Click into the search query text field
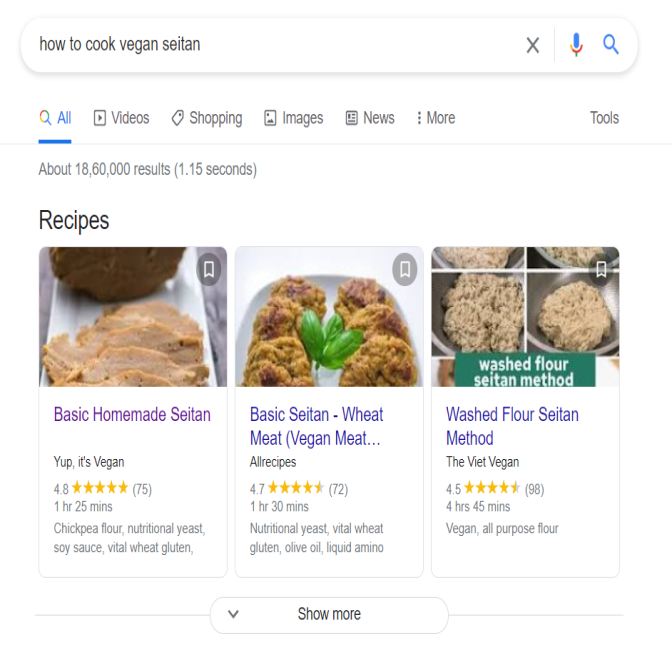672x651 pixels. (x=274, y=45)
